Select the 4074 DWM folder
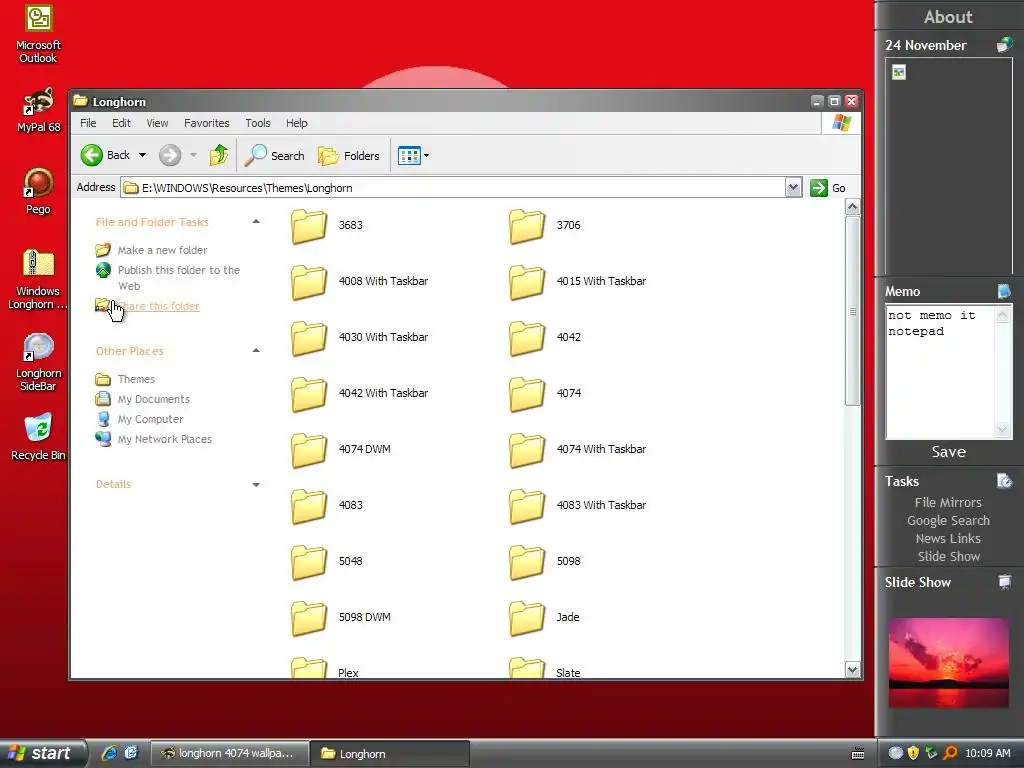This screenshot has height=768, width=1024. [x=341, y=449]
